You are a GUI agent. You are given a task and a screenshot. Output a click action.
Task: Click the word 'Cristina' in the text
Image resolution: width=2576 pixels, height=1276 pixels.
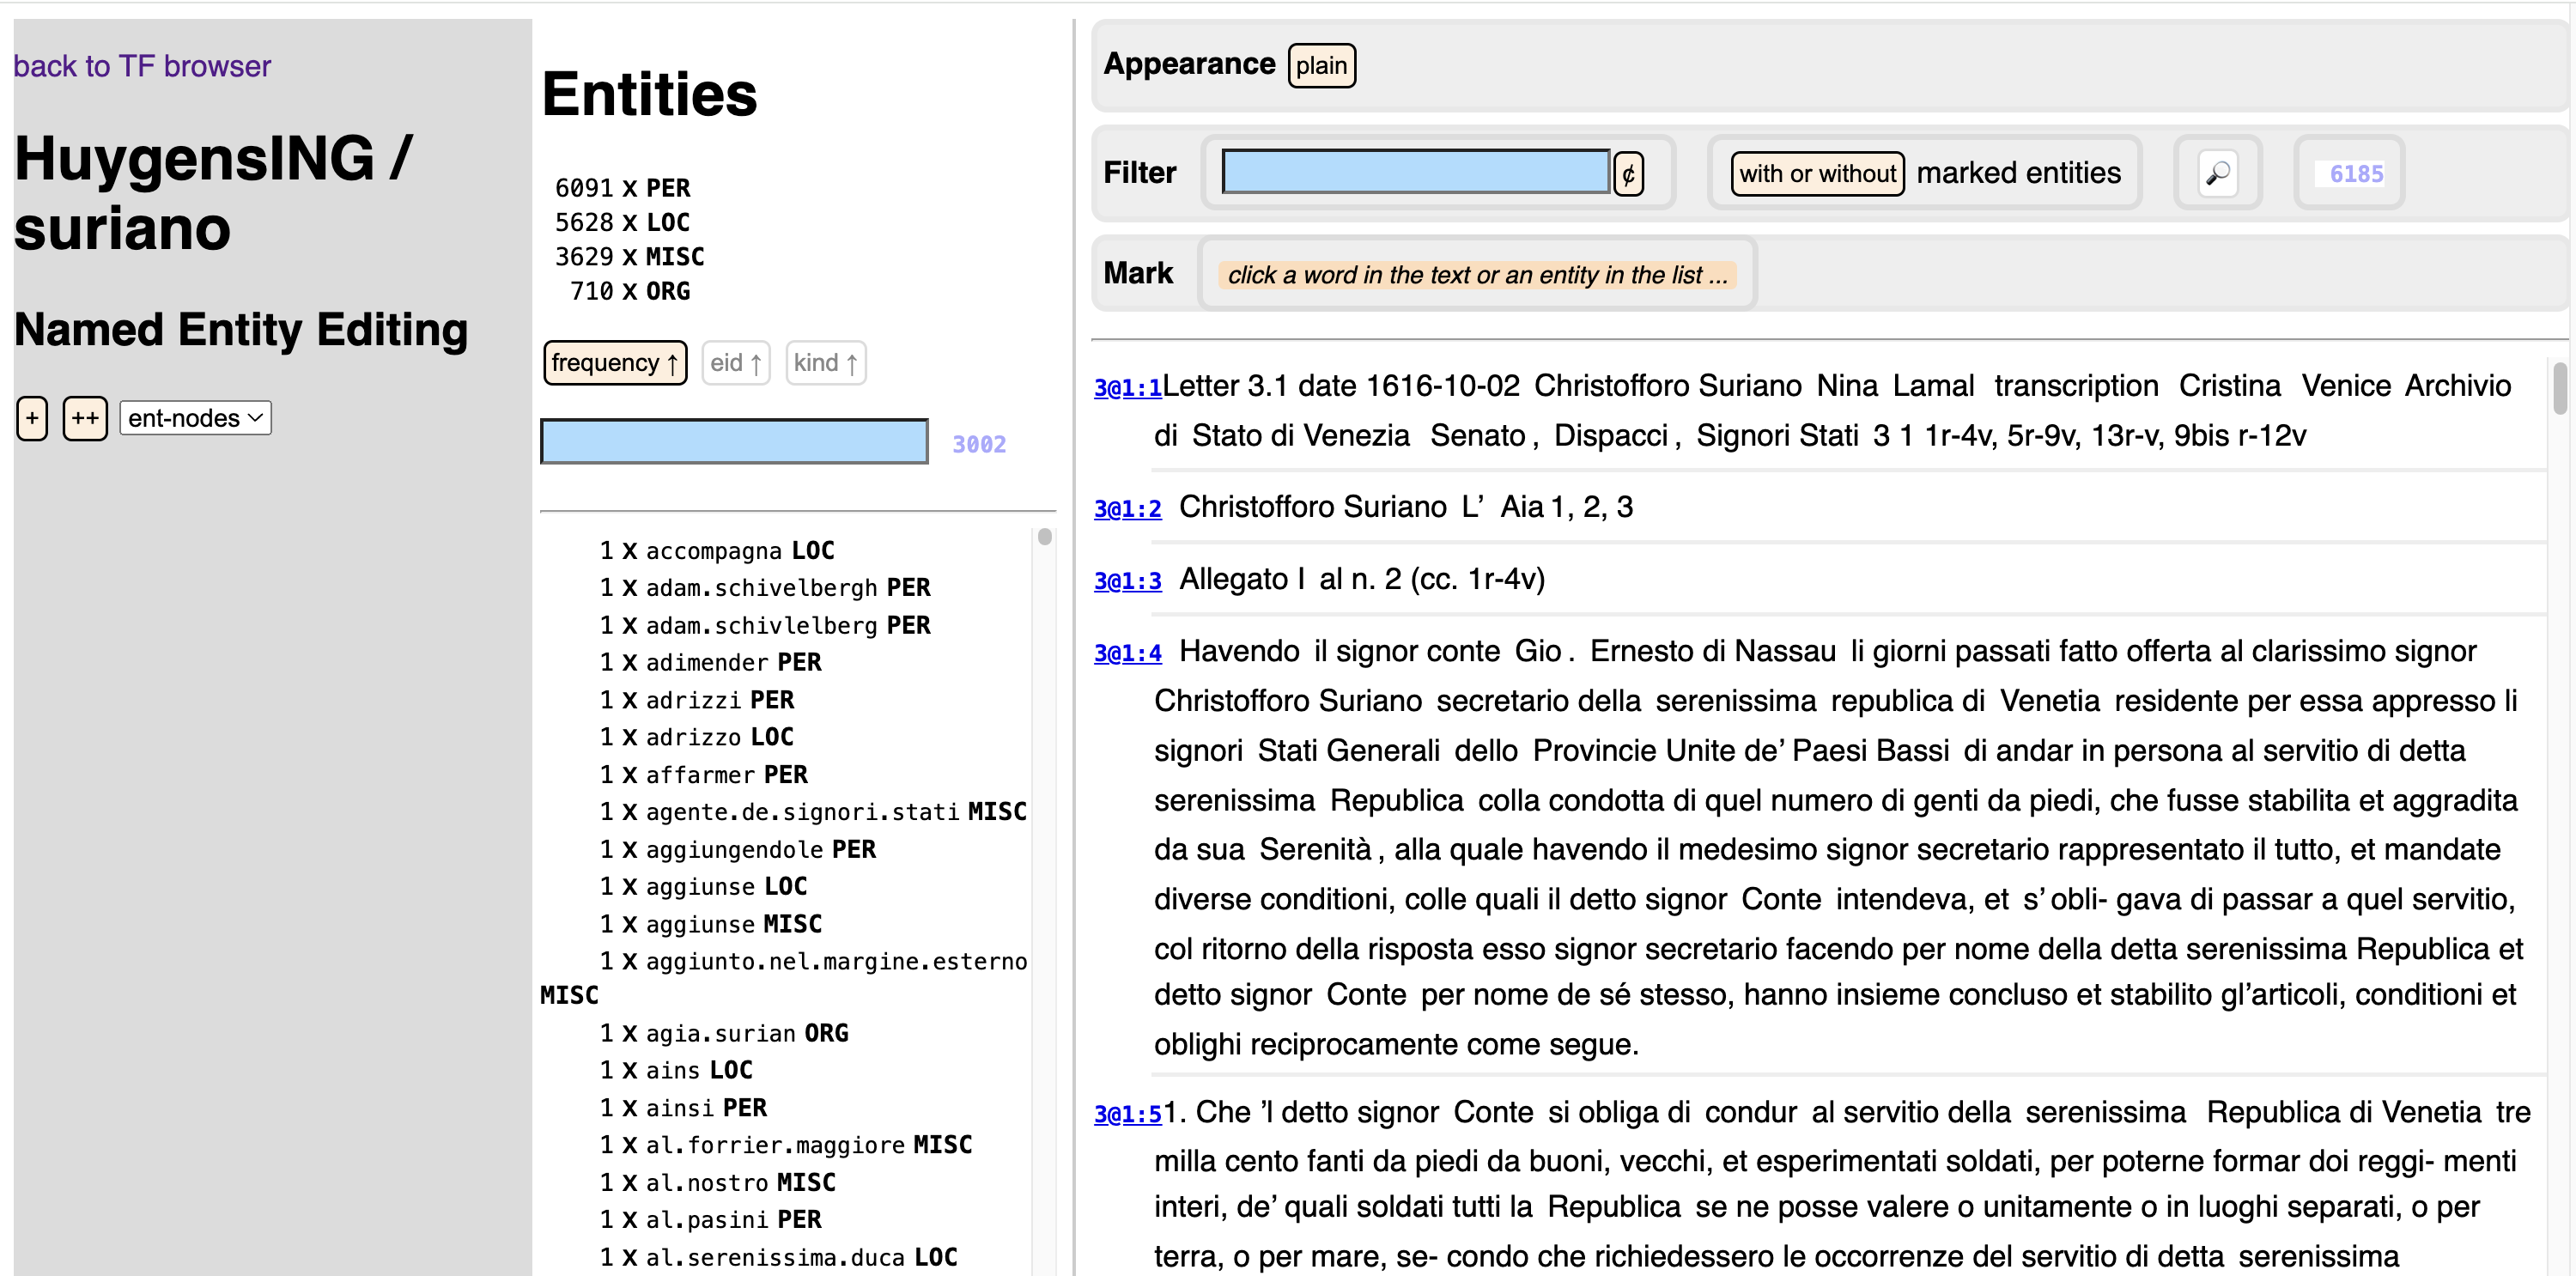coord(2230,386)
